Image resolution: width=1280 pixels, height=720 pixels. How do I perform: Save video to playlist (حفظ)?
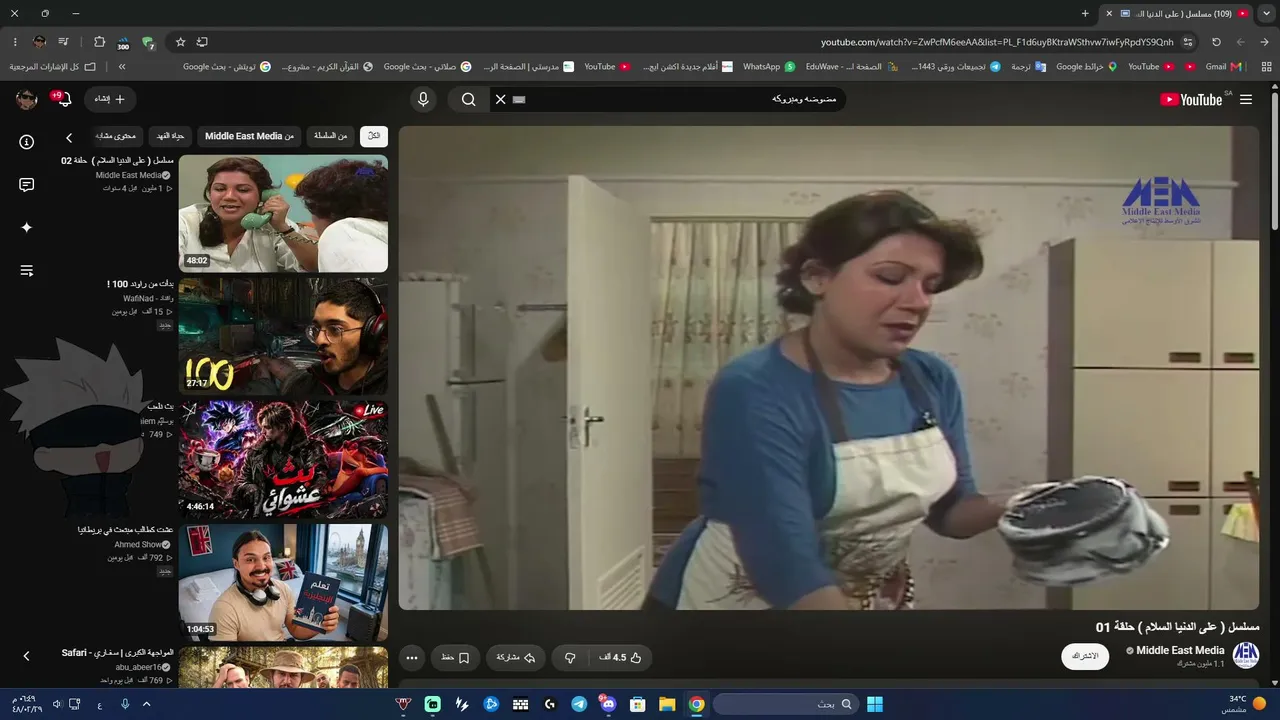(x=455, y=657)
